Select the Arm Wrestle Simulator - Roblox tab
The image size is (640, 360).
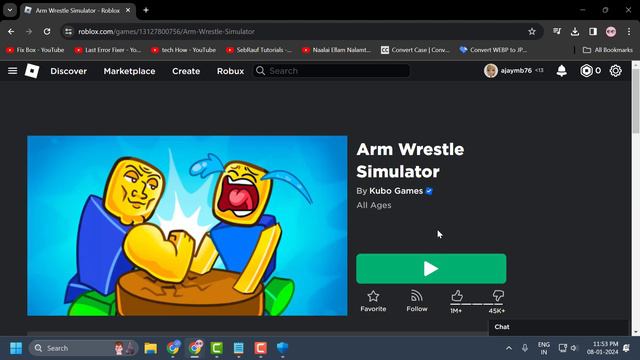[x=78, y=10]
